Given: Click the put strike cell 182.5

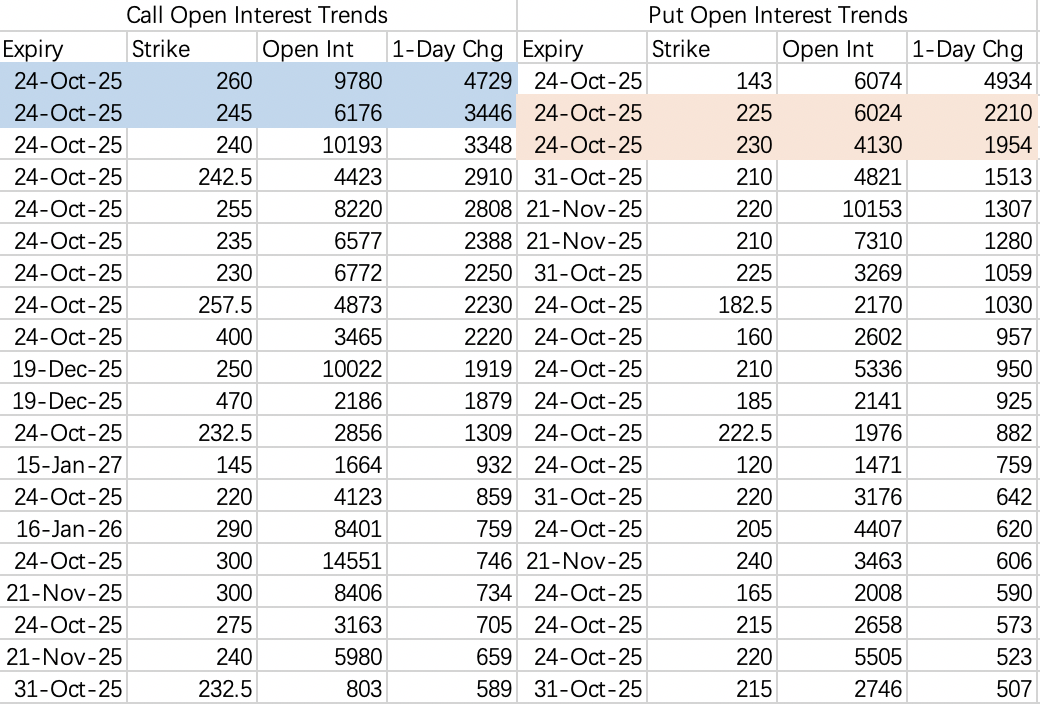Looking at the screenshot, I should 712,305.
